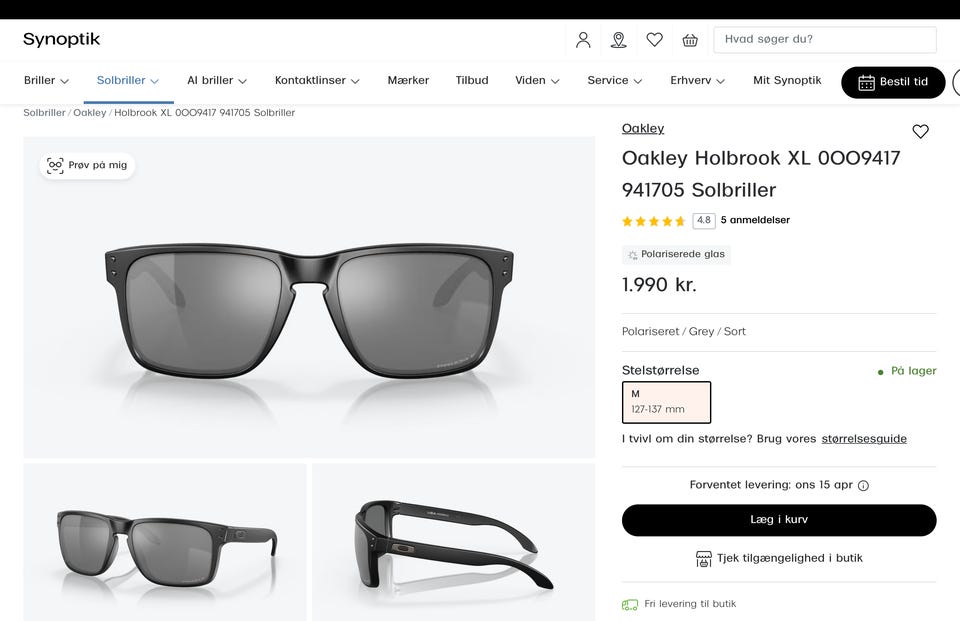The image size is (960, 621).
Task: Select the side view sunglasses thumbnail
Action: [453, 542]
